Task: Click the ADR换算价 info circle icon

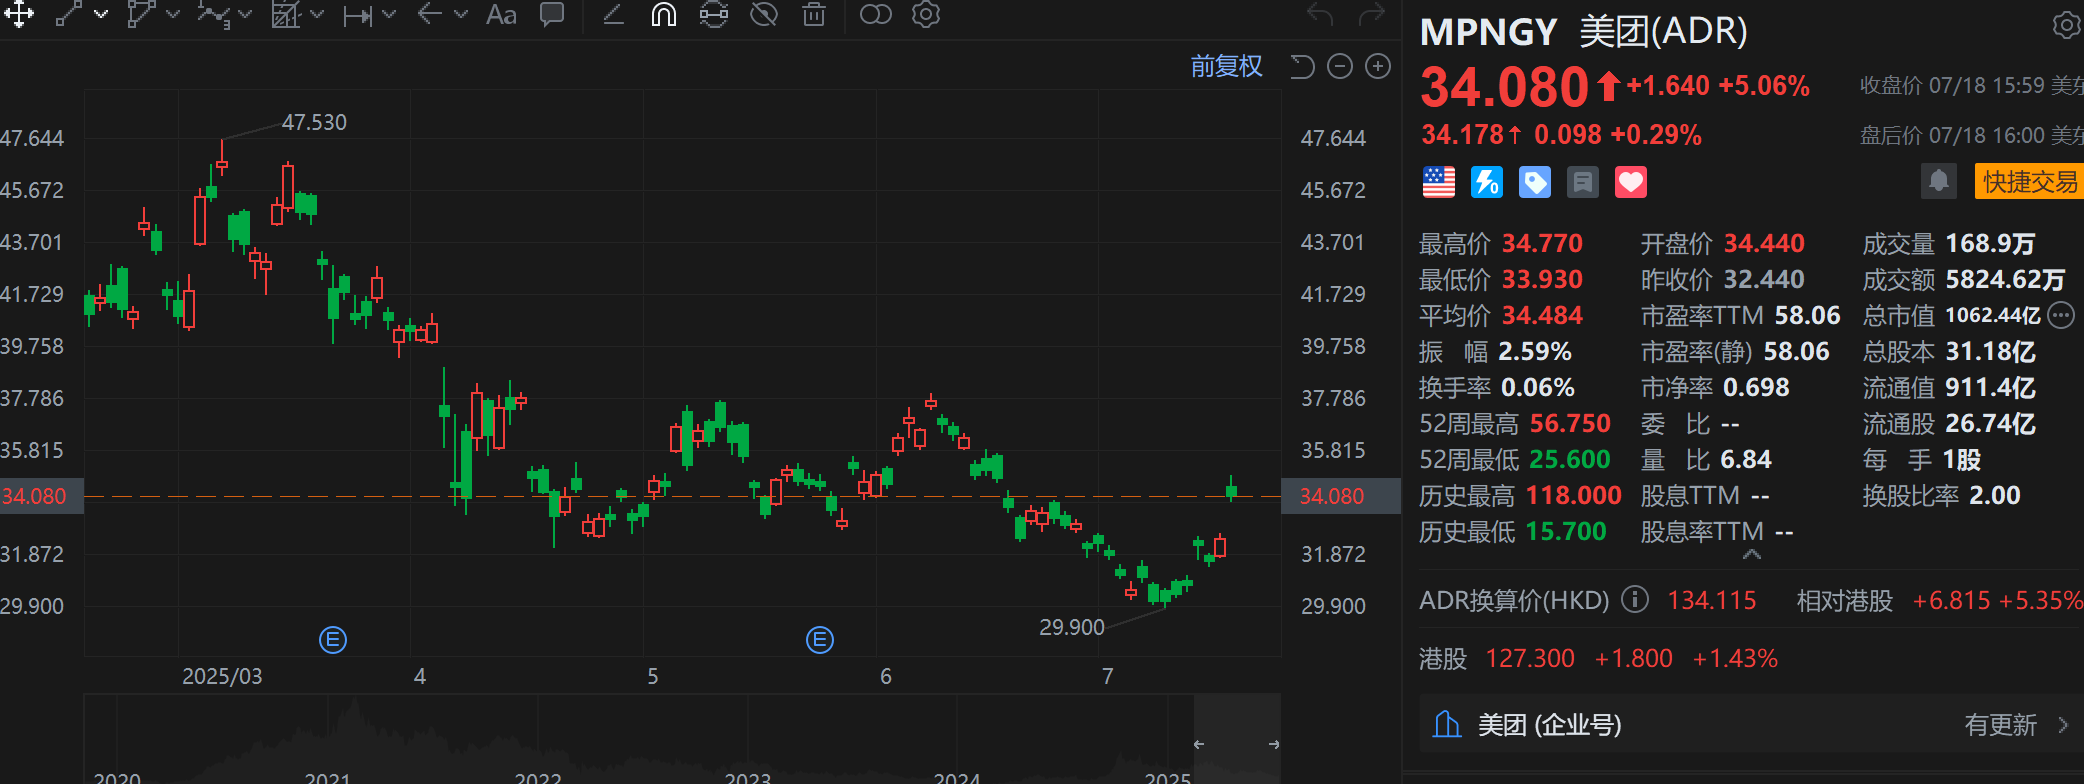Action: [1634, 600]
